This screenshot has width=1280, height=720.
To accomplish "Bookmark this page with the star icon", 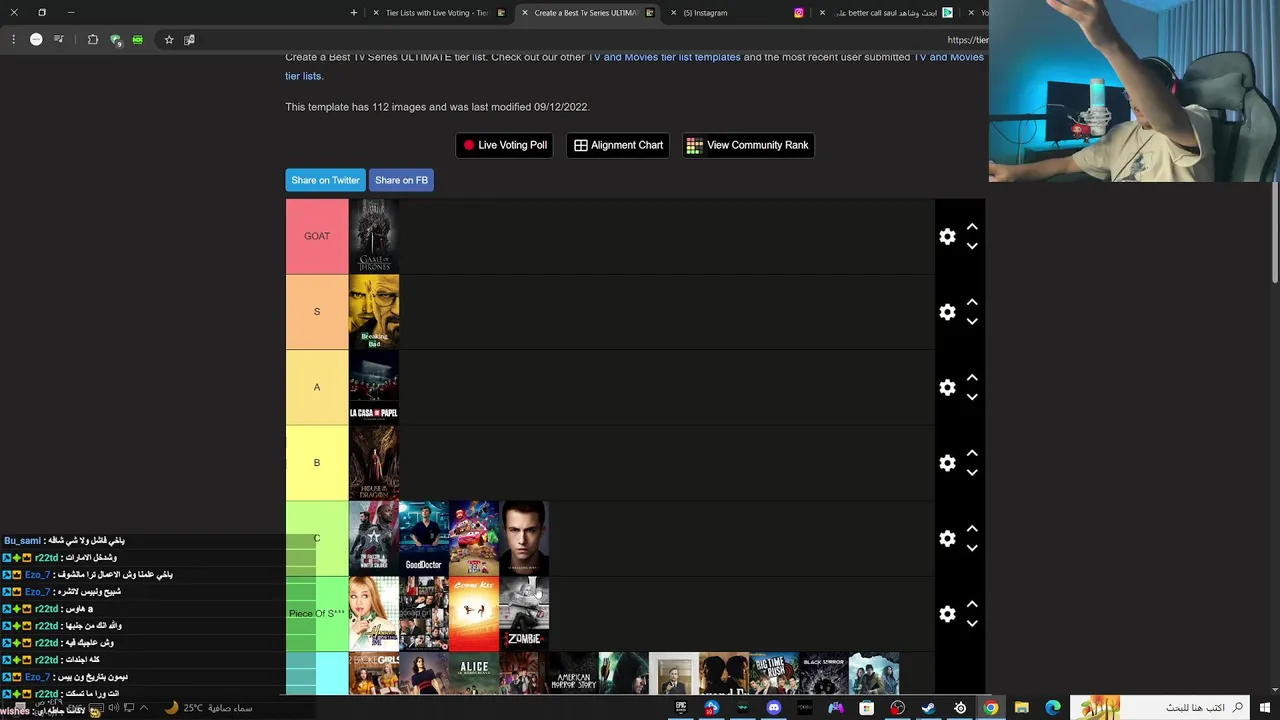I will tap(169, 40).
